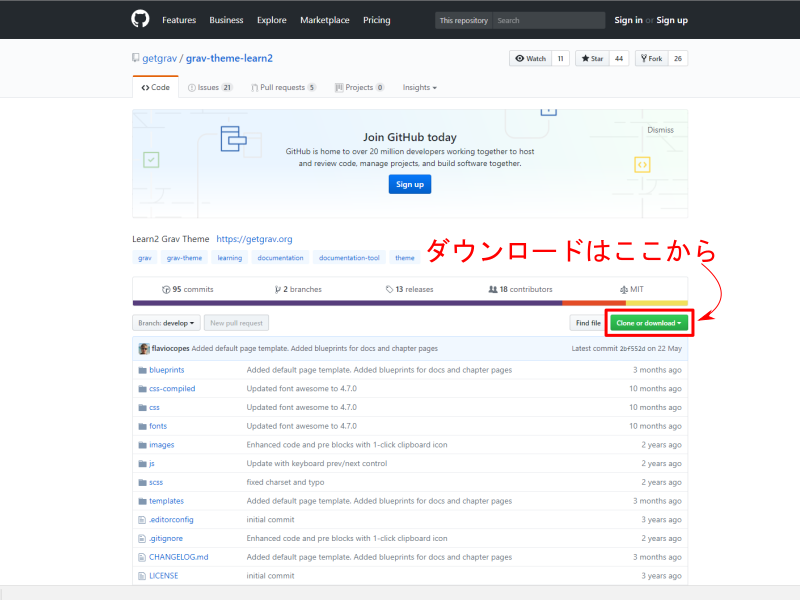Open Pricing in the top navigation

coord(377,20)
